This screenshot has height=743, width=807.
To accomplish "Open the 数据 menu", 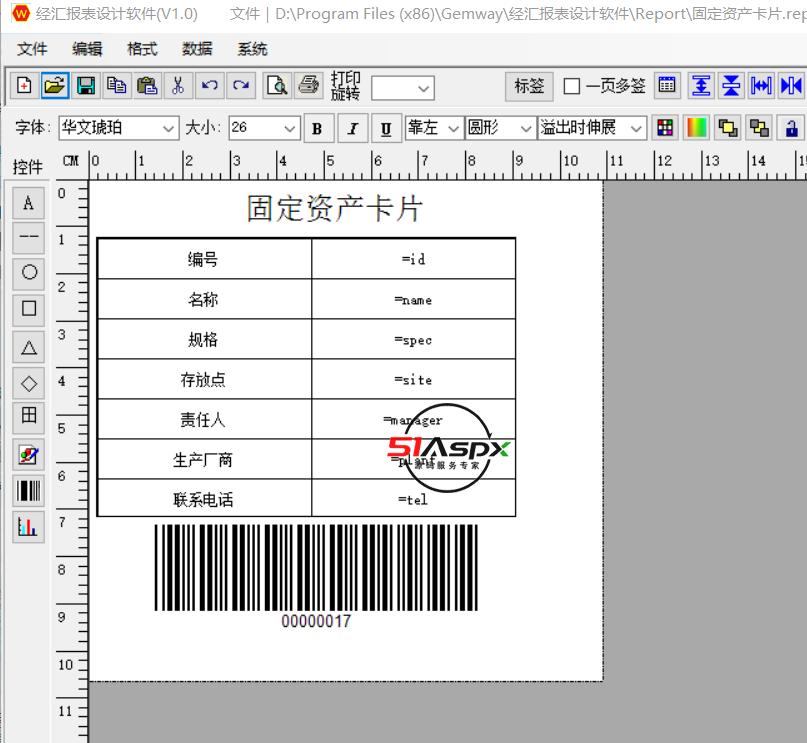I will point(197,49).
